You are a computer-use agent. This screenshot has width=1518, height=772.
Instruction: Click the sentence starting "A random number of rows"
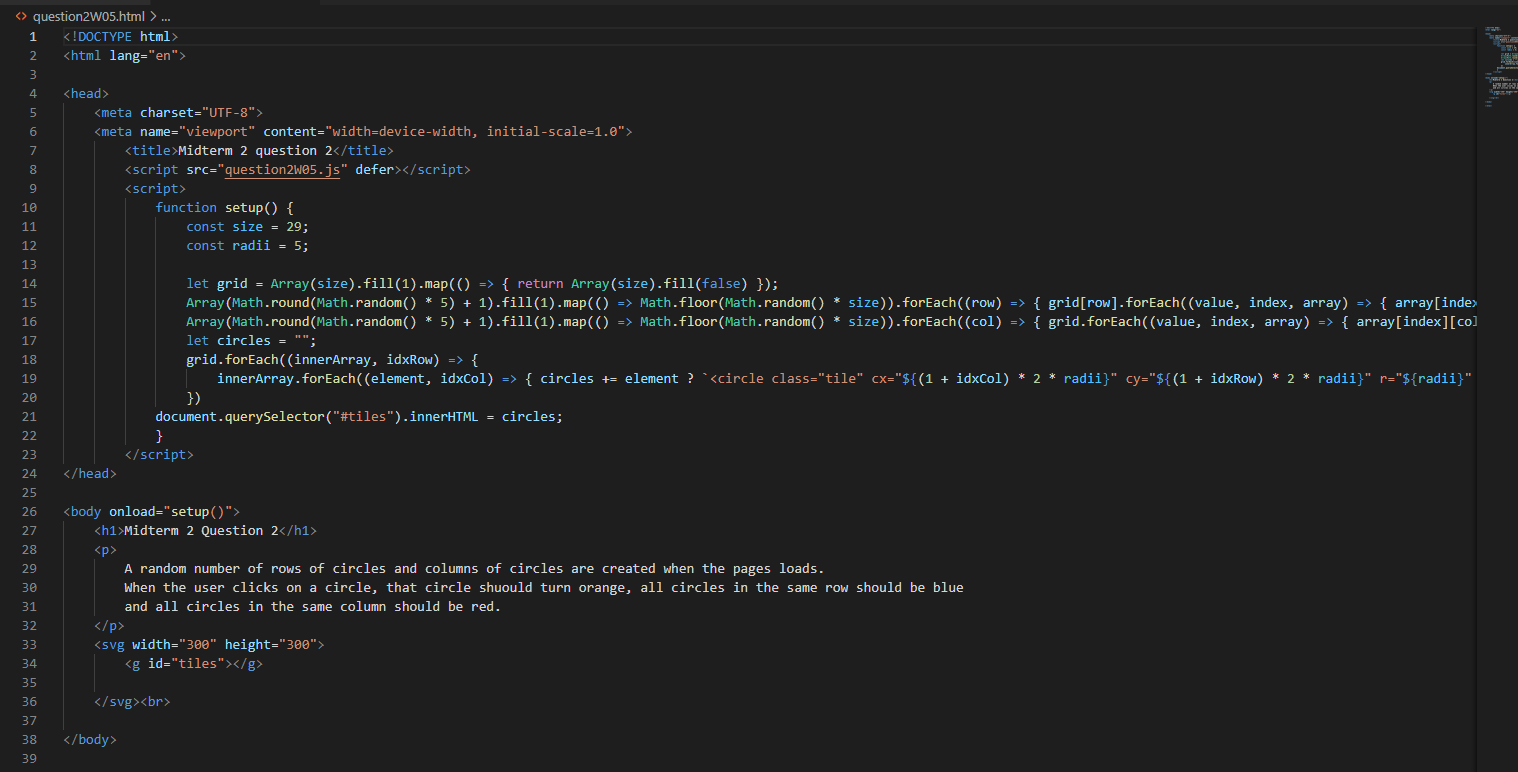click(x=474, y=569)
